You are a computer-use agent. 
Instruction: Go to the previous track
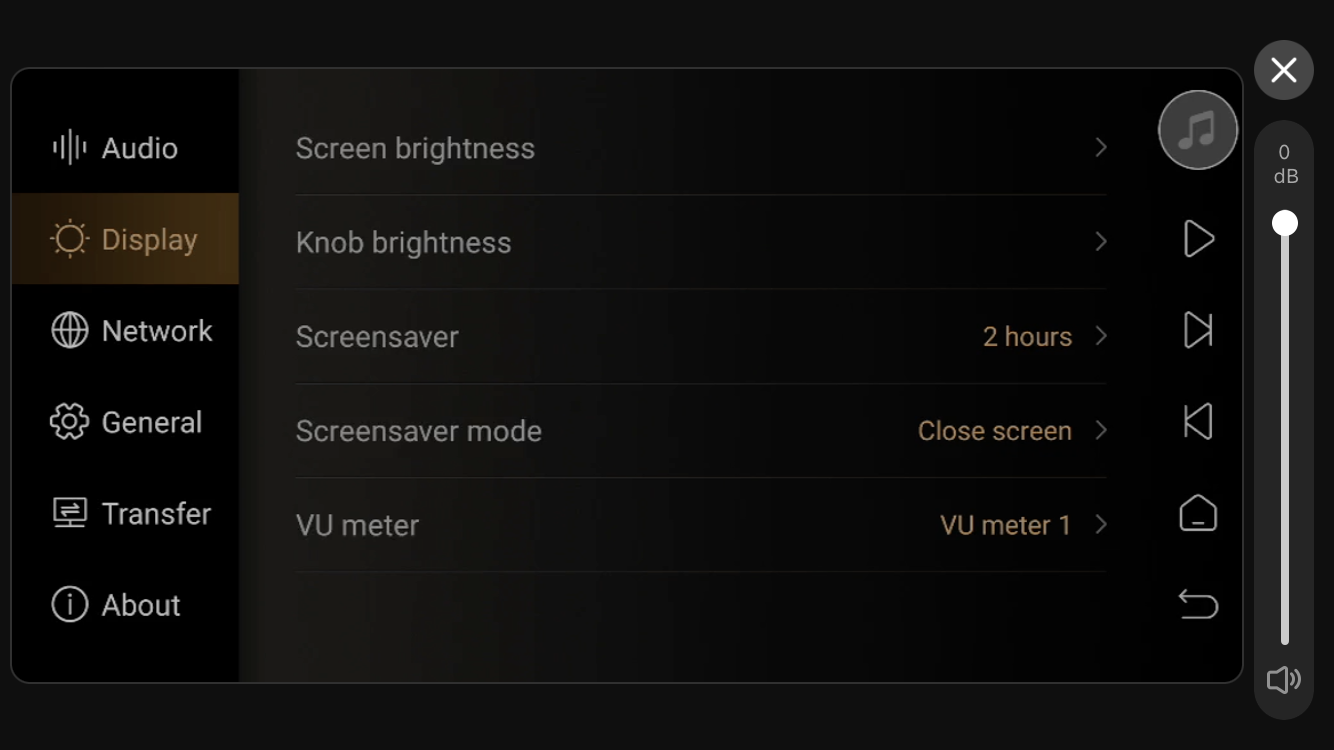point(1198,422)
